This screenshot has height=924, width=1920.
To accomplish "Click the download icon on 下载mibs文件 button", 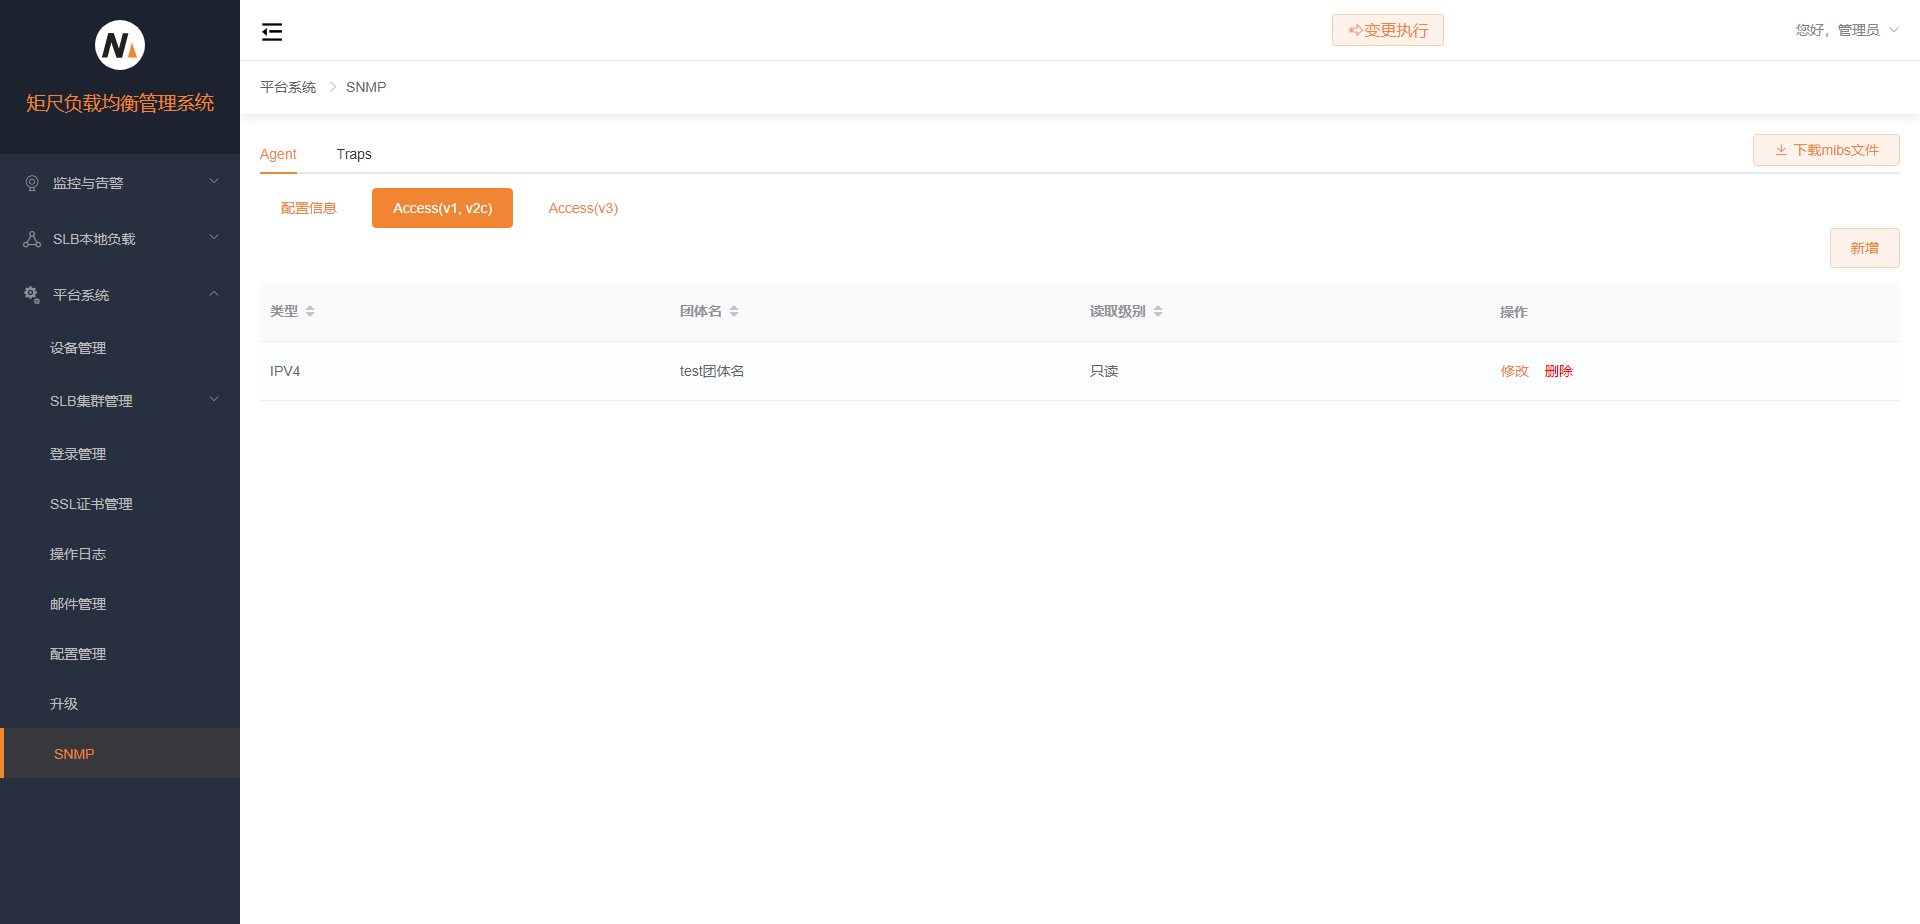I will click(x=1781, y=149).
